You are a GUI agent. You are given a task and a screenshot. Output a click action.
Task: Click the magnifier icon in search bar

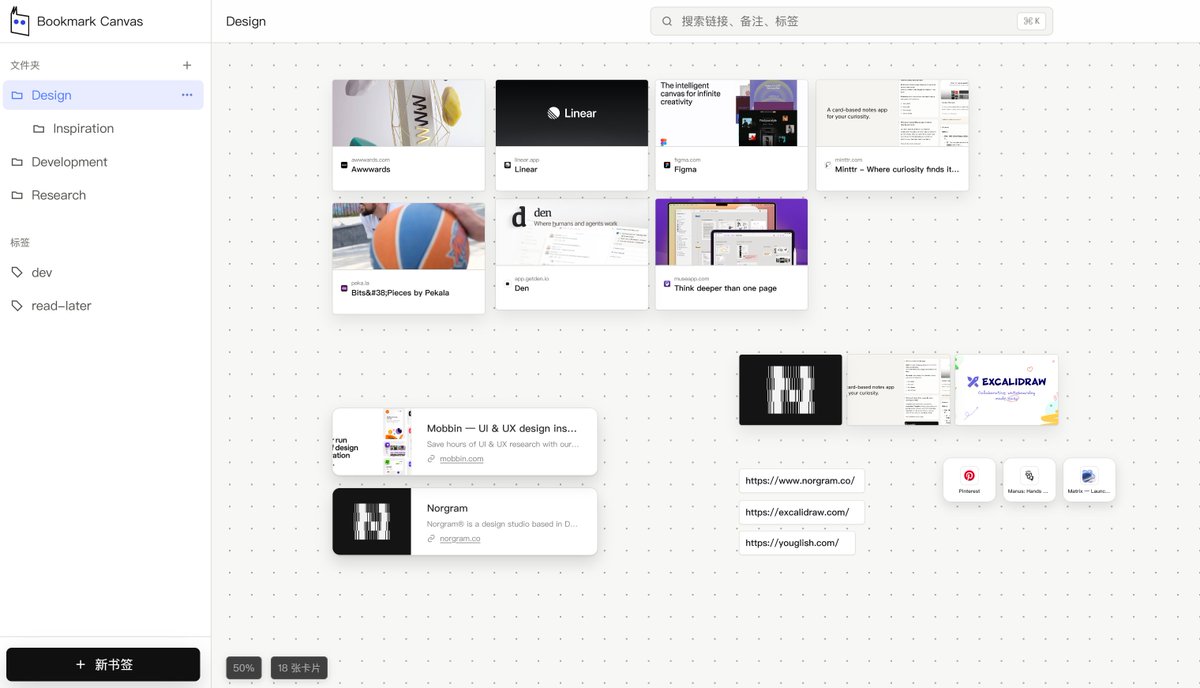tap(667, 21)
